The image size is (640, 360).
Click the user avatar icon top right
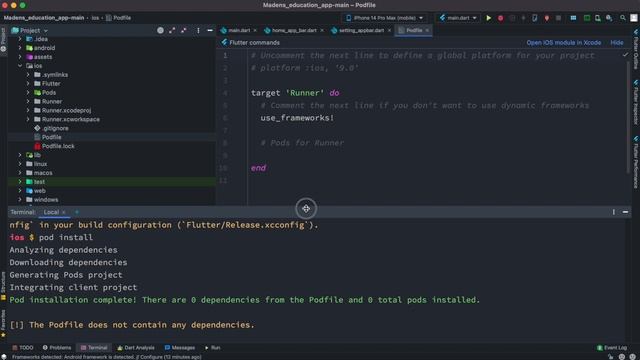634,18
